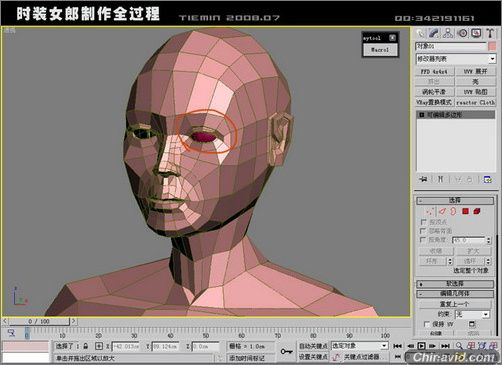Open the Utilities hammer icon
Image resolution: width=502 pixels, height=365 pixels.
tap(490, 33)
